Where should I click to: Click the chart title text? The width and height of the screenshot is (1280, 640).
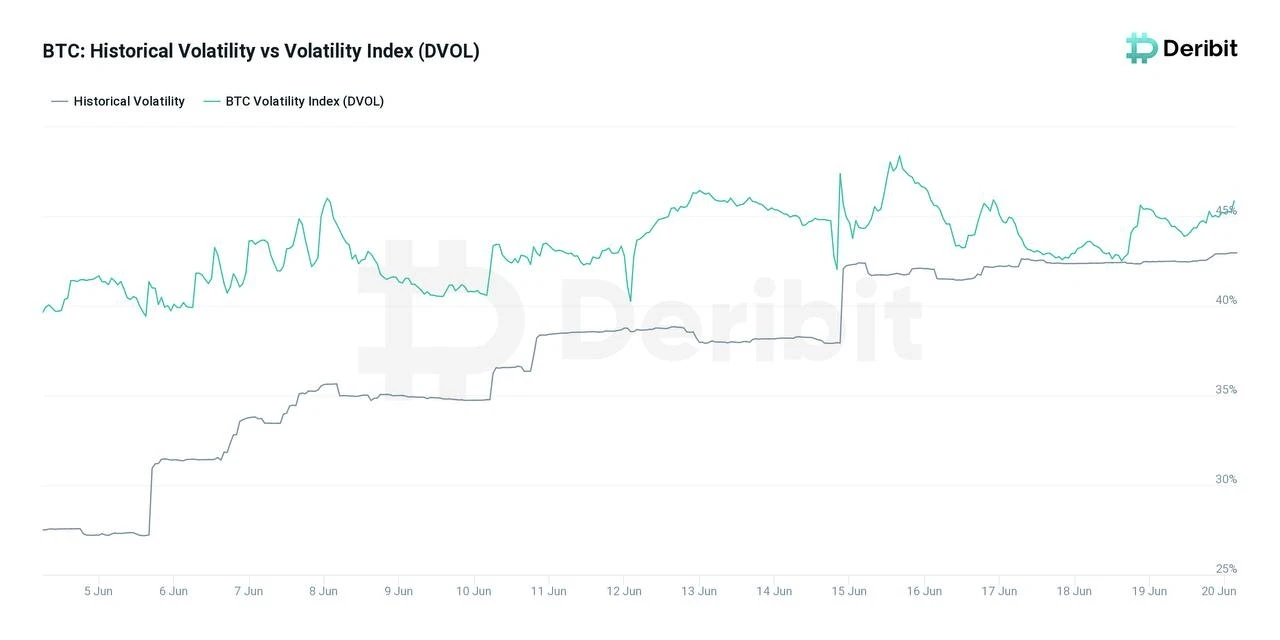[x=261, y=51]
